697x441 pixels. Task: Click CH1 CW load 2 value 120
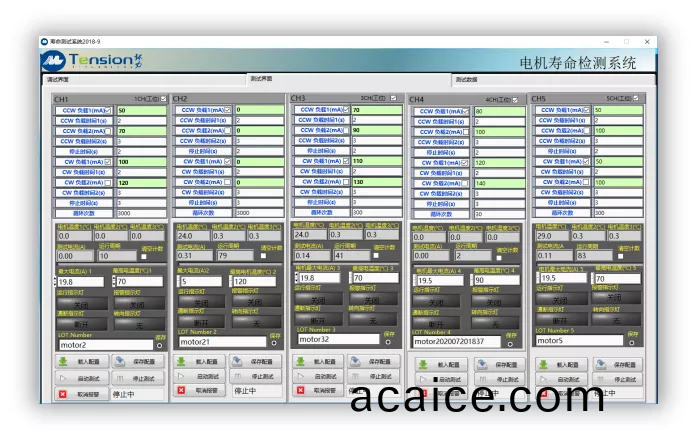(141, 183)
